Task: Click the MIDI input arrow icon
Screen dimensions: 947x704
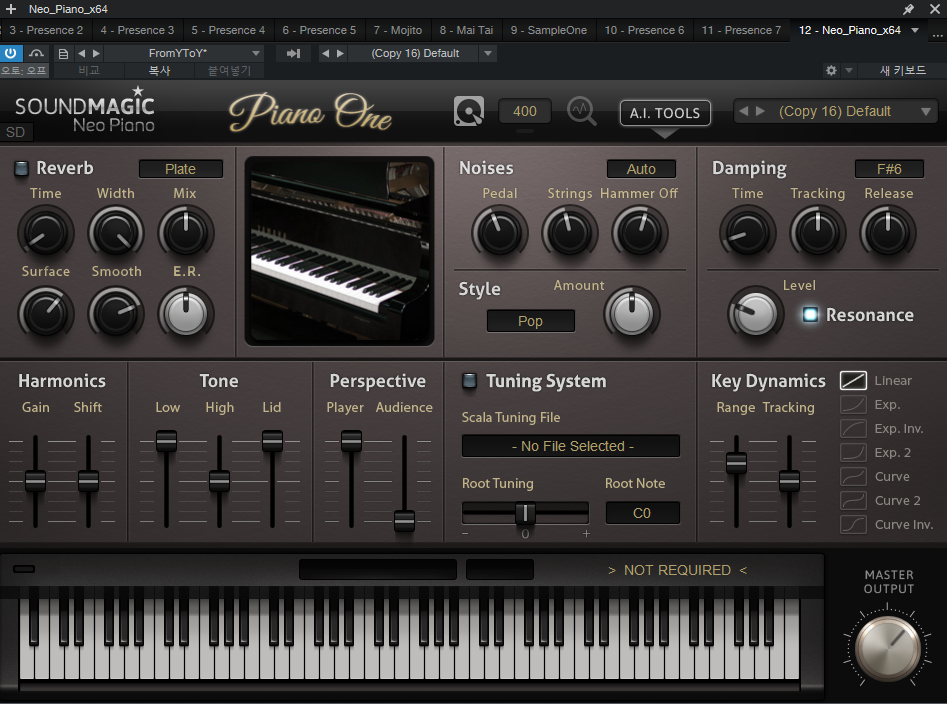Action: click(293, 53)
